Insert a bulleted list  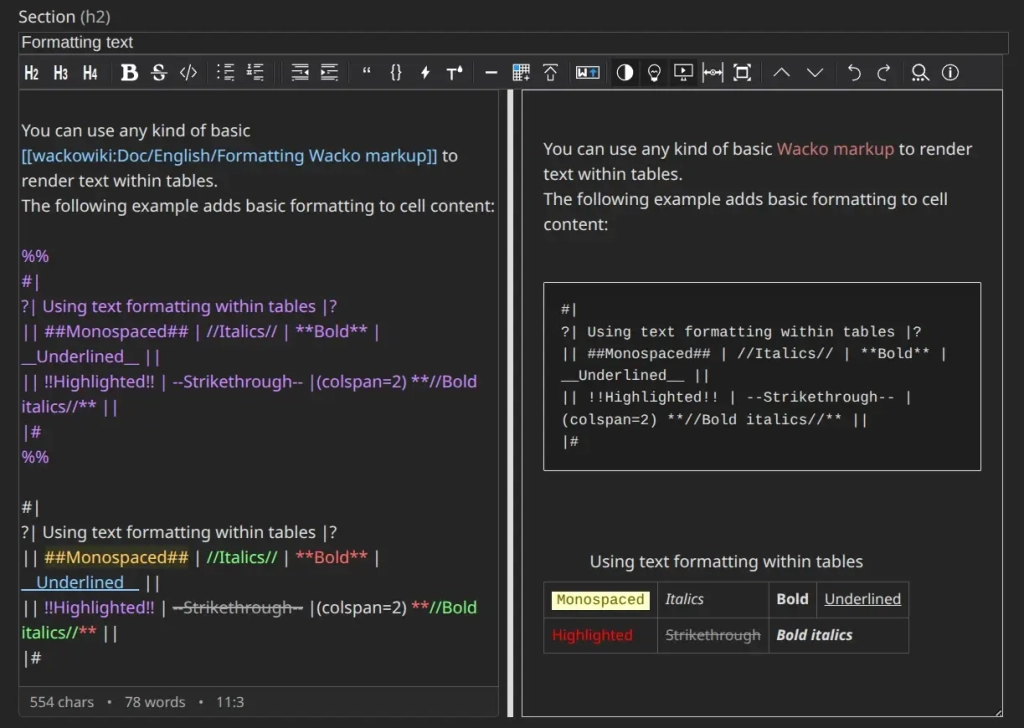[225, 72]
